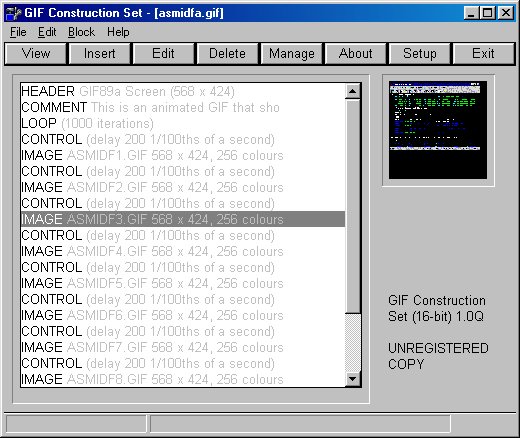Open the Edit menu
The width and height of the screenshot is (520, 438).
47,32
